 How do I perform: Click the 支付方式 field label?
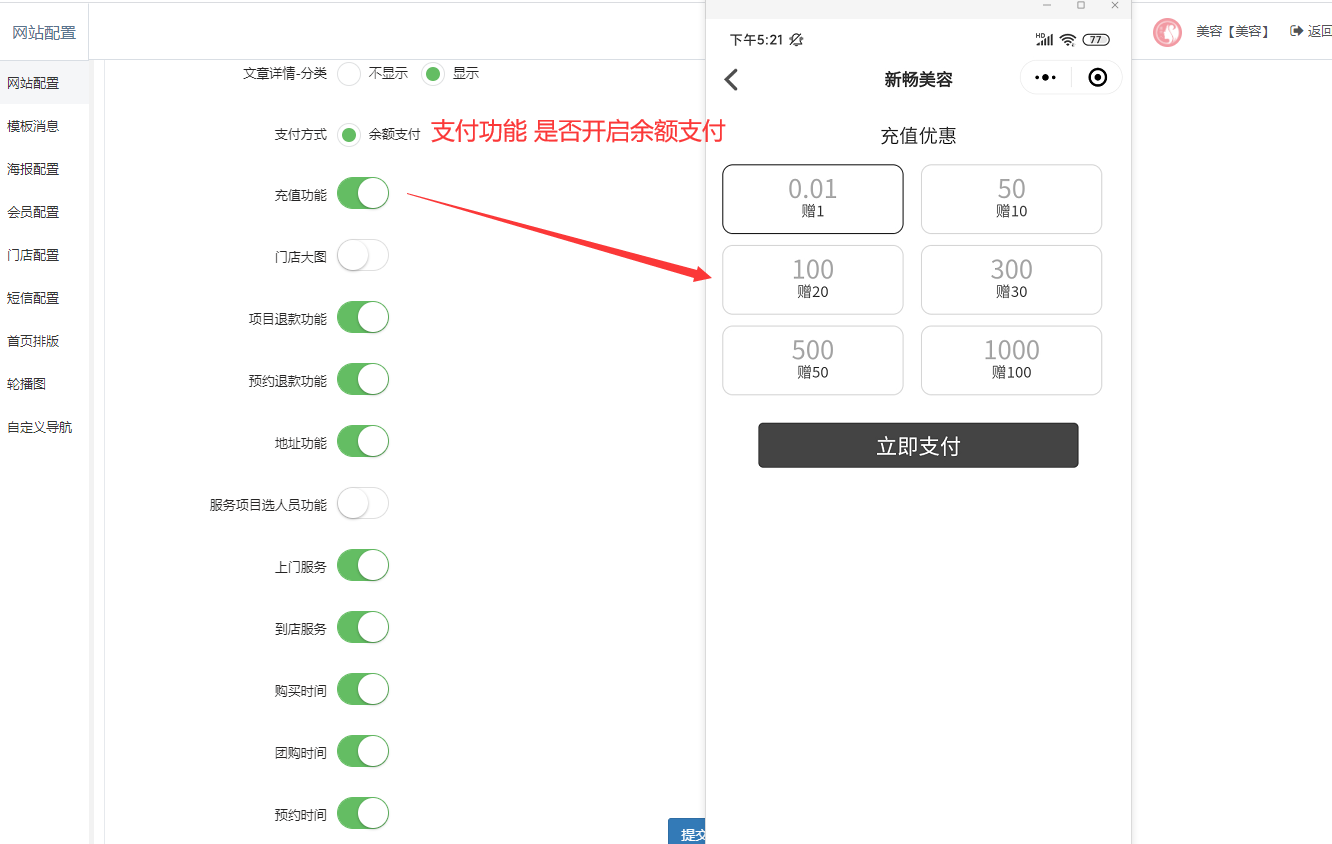coord(301,134)
